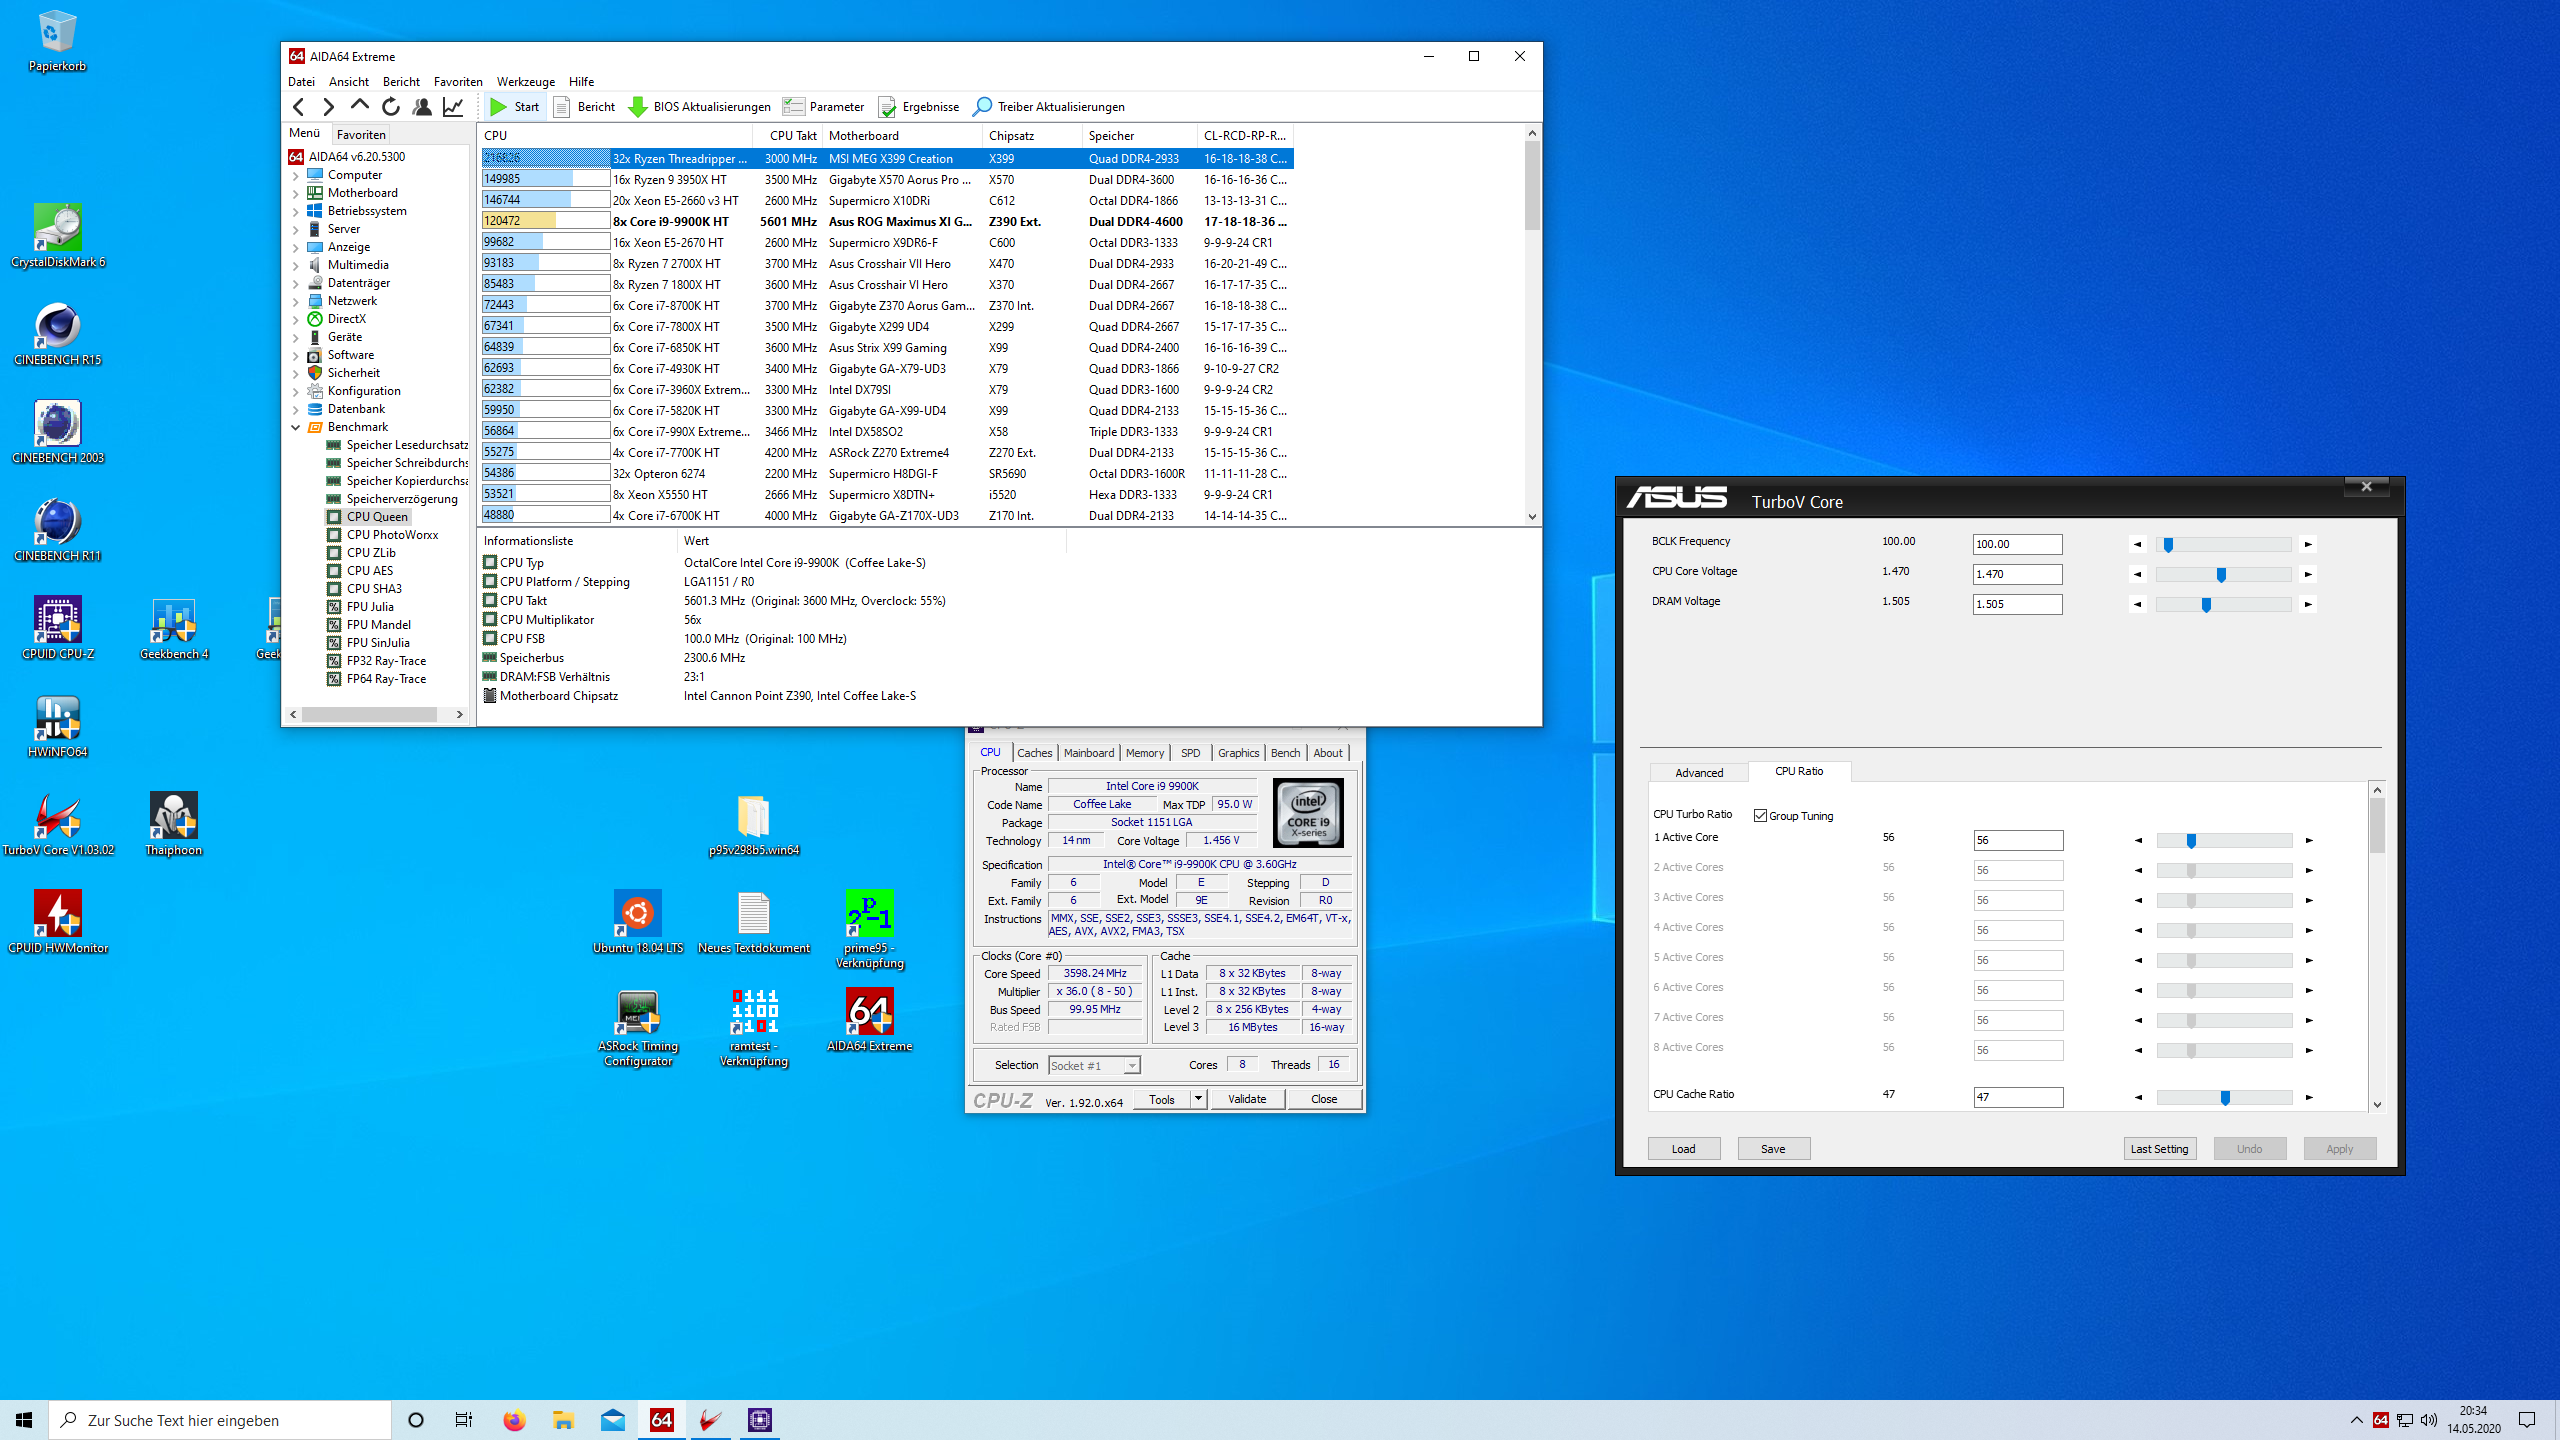Click the CPU Core Voltage slider
The width and height of the screenshot is (2560, 1440).
[x=2222, y=575]
